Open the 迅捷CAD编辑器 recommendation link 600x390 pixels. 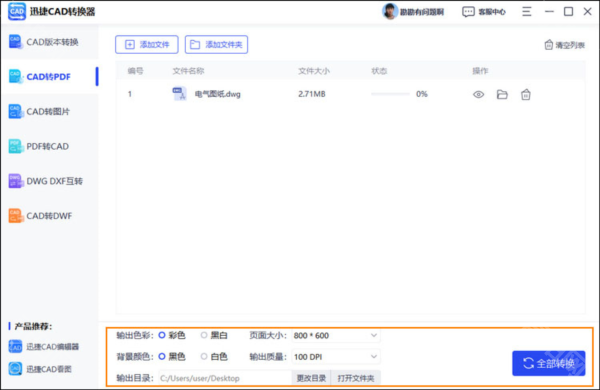click(x=52, y=347)
